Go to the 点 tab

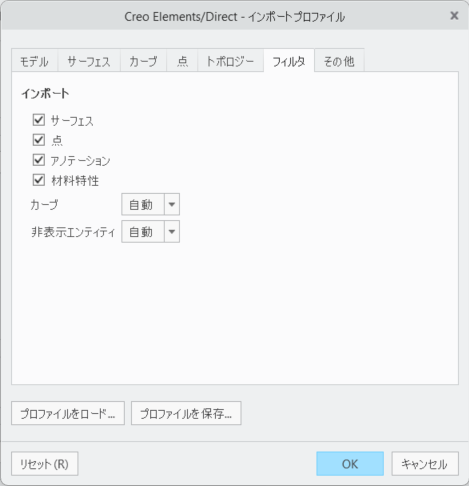[182, 61]
